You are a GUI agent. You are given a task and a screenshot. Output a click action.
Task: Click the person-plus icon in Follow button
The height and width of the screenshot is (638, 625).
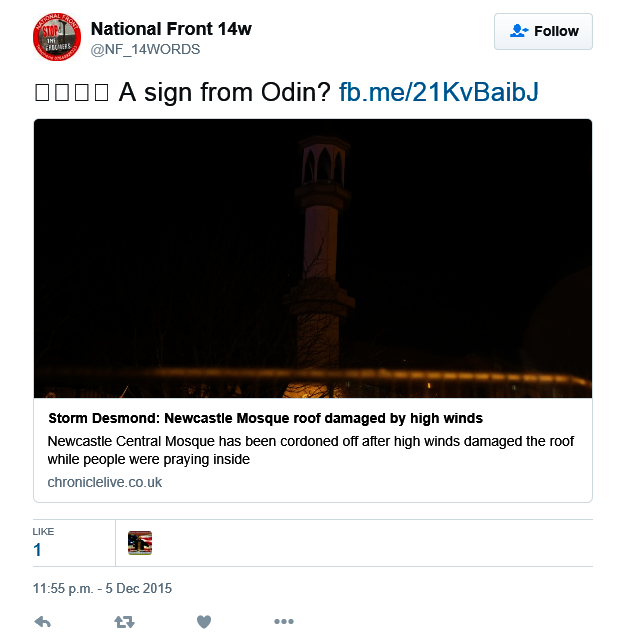pos(518,31)
